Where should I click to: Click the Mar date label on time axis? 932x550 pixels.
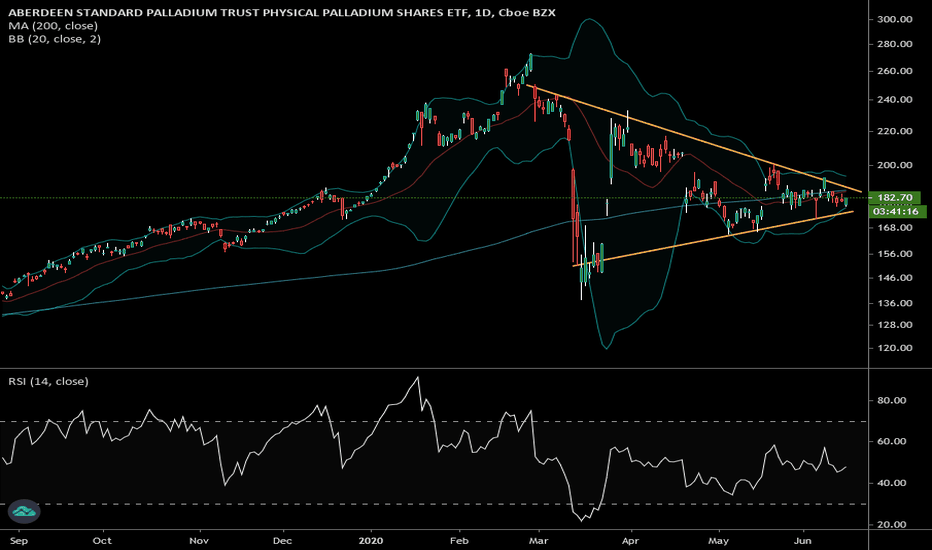539,540
